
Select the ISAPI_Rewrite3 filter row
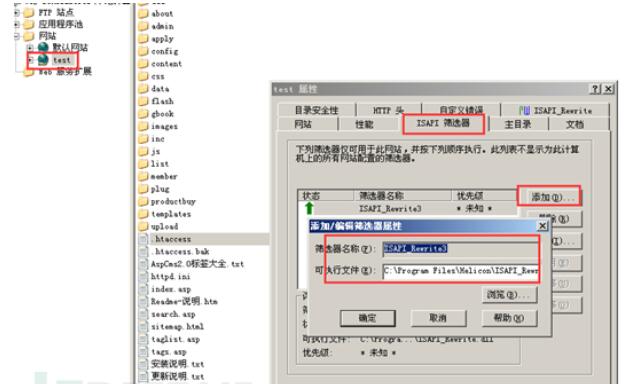[x=407, y=209]
